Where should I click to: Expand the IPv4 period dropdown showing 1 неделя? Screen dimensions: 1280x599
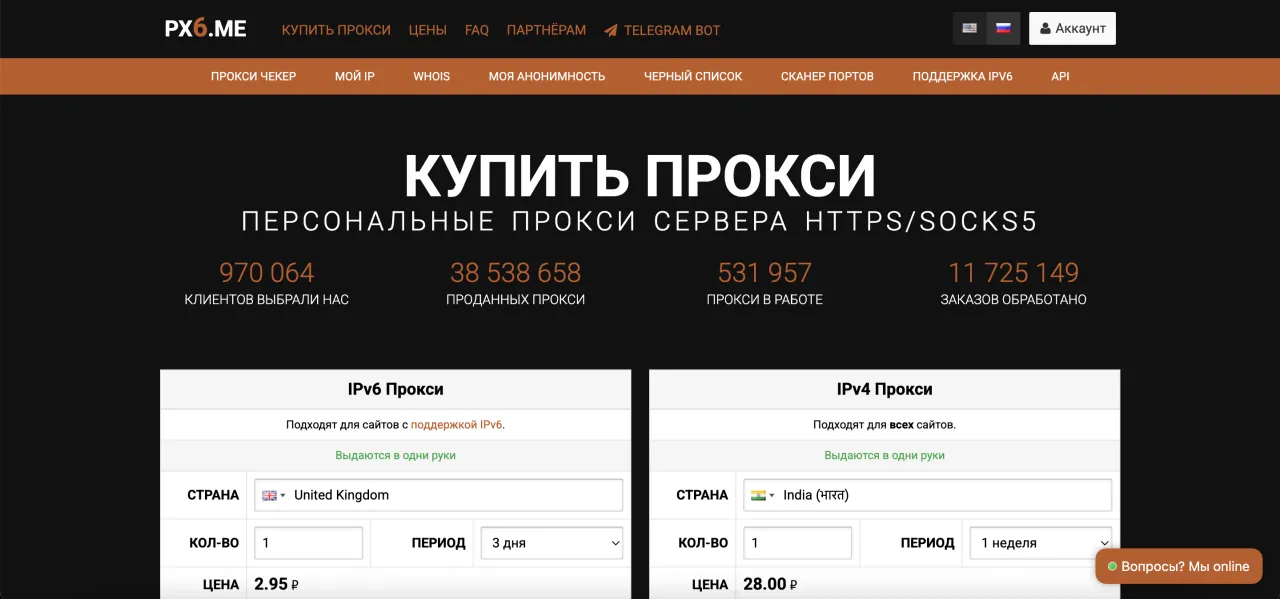point(1040,543)
